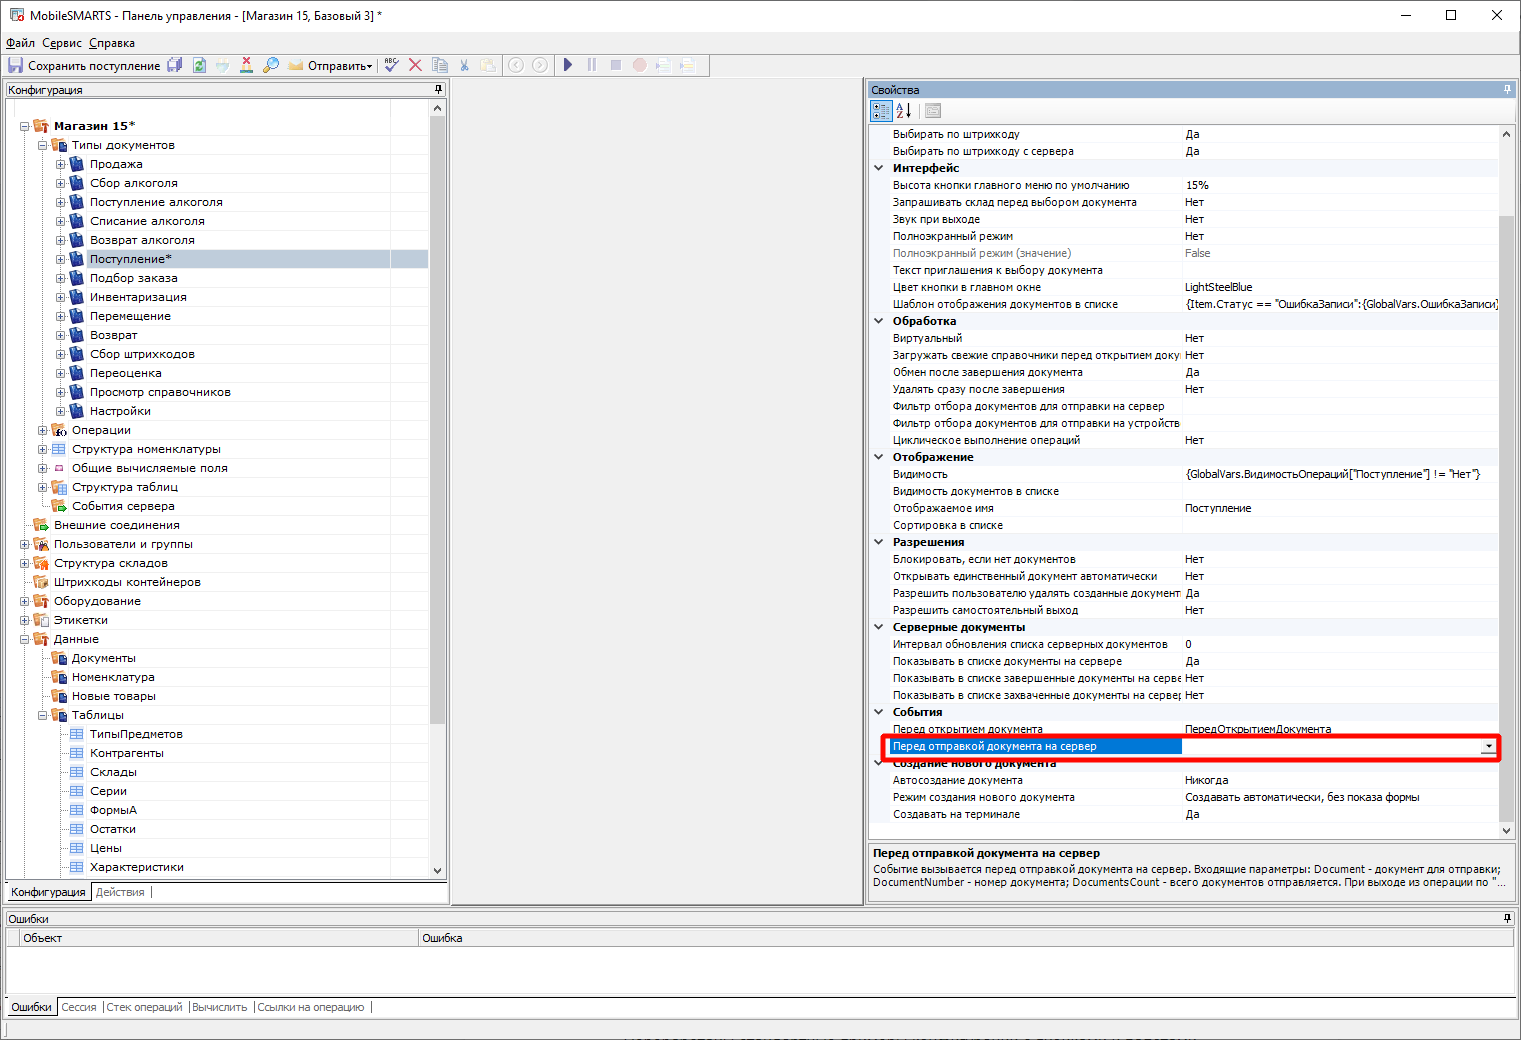This screenshot has width=1521, height=1040.
Task: Click the navigate back arrow icon
Action: 516,65
